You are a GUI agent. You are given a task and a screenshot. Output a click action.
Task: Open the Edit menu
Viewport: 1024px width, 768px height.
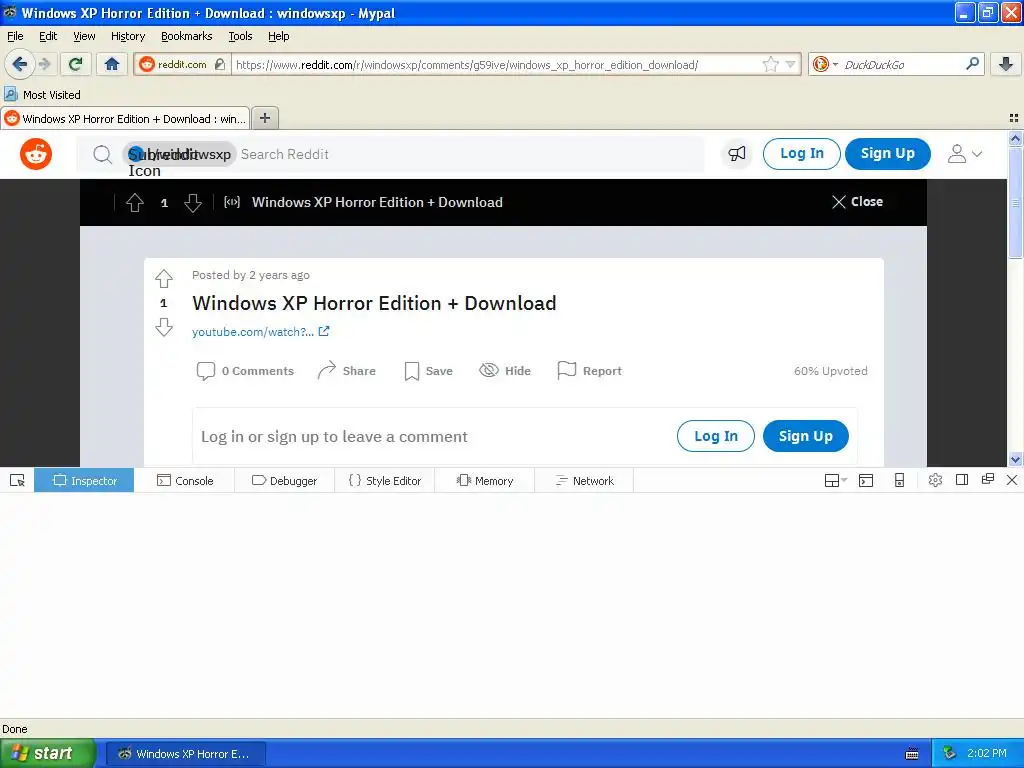click(48, 36)
